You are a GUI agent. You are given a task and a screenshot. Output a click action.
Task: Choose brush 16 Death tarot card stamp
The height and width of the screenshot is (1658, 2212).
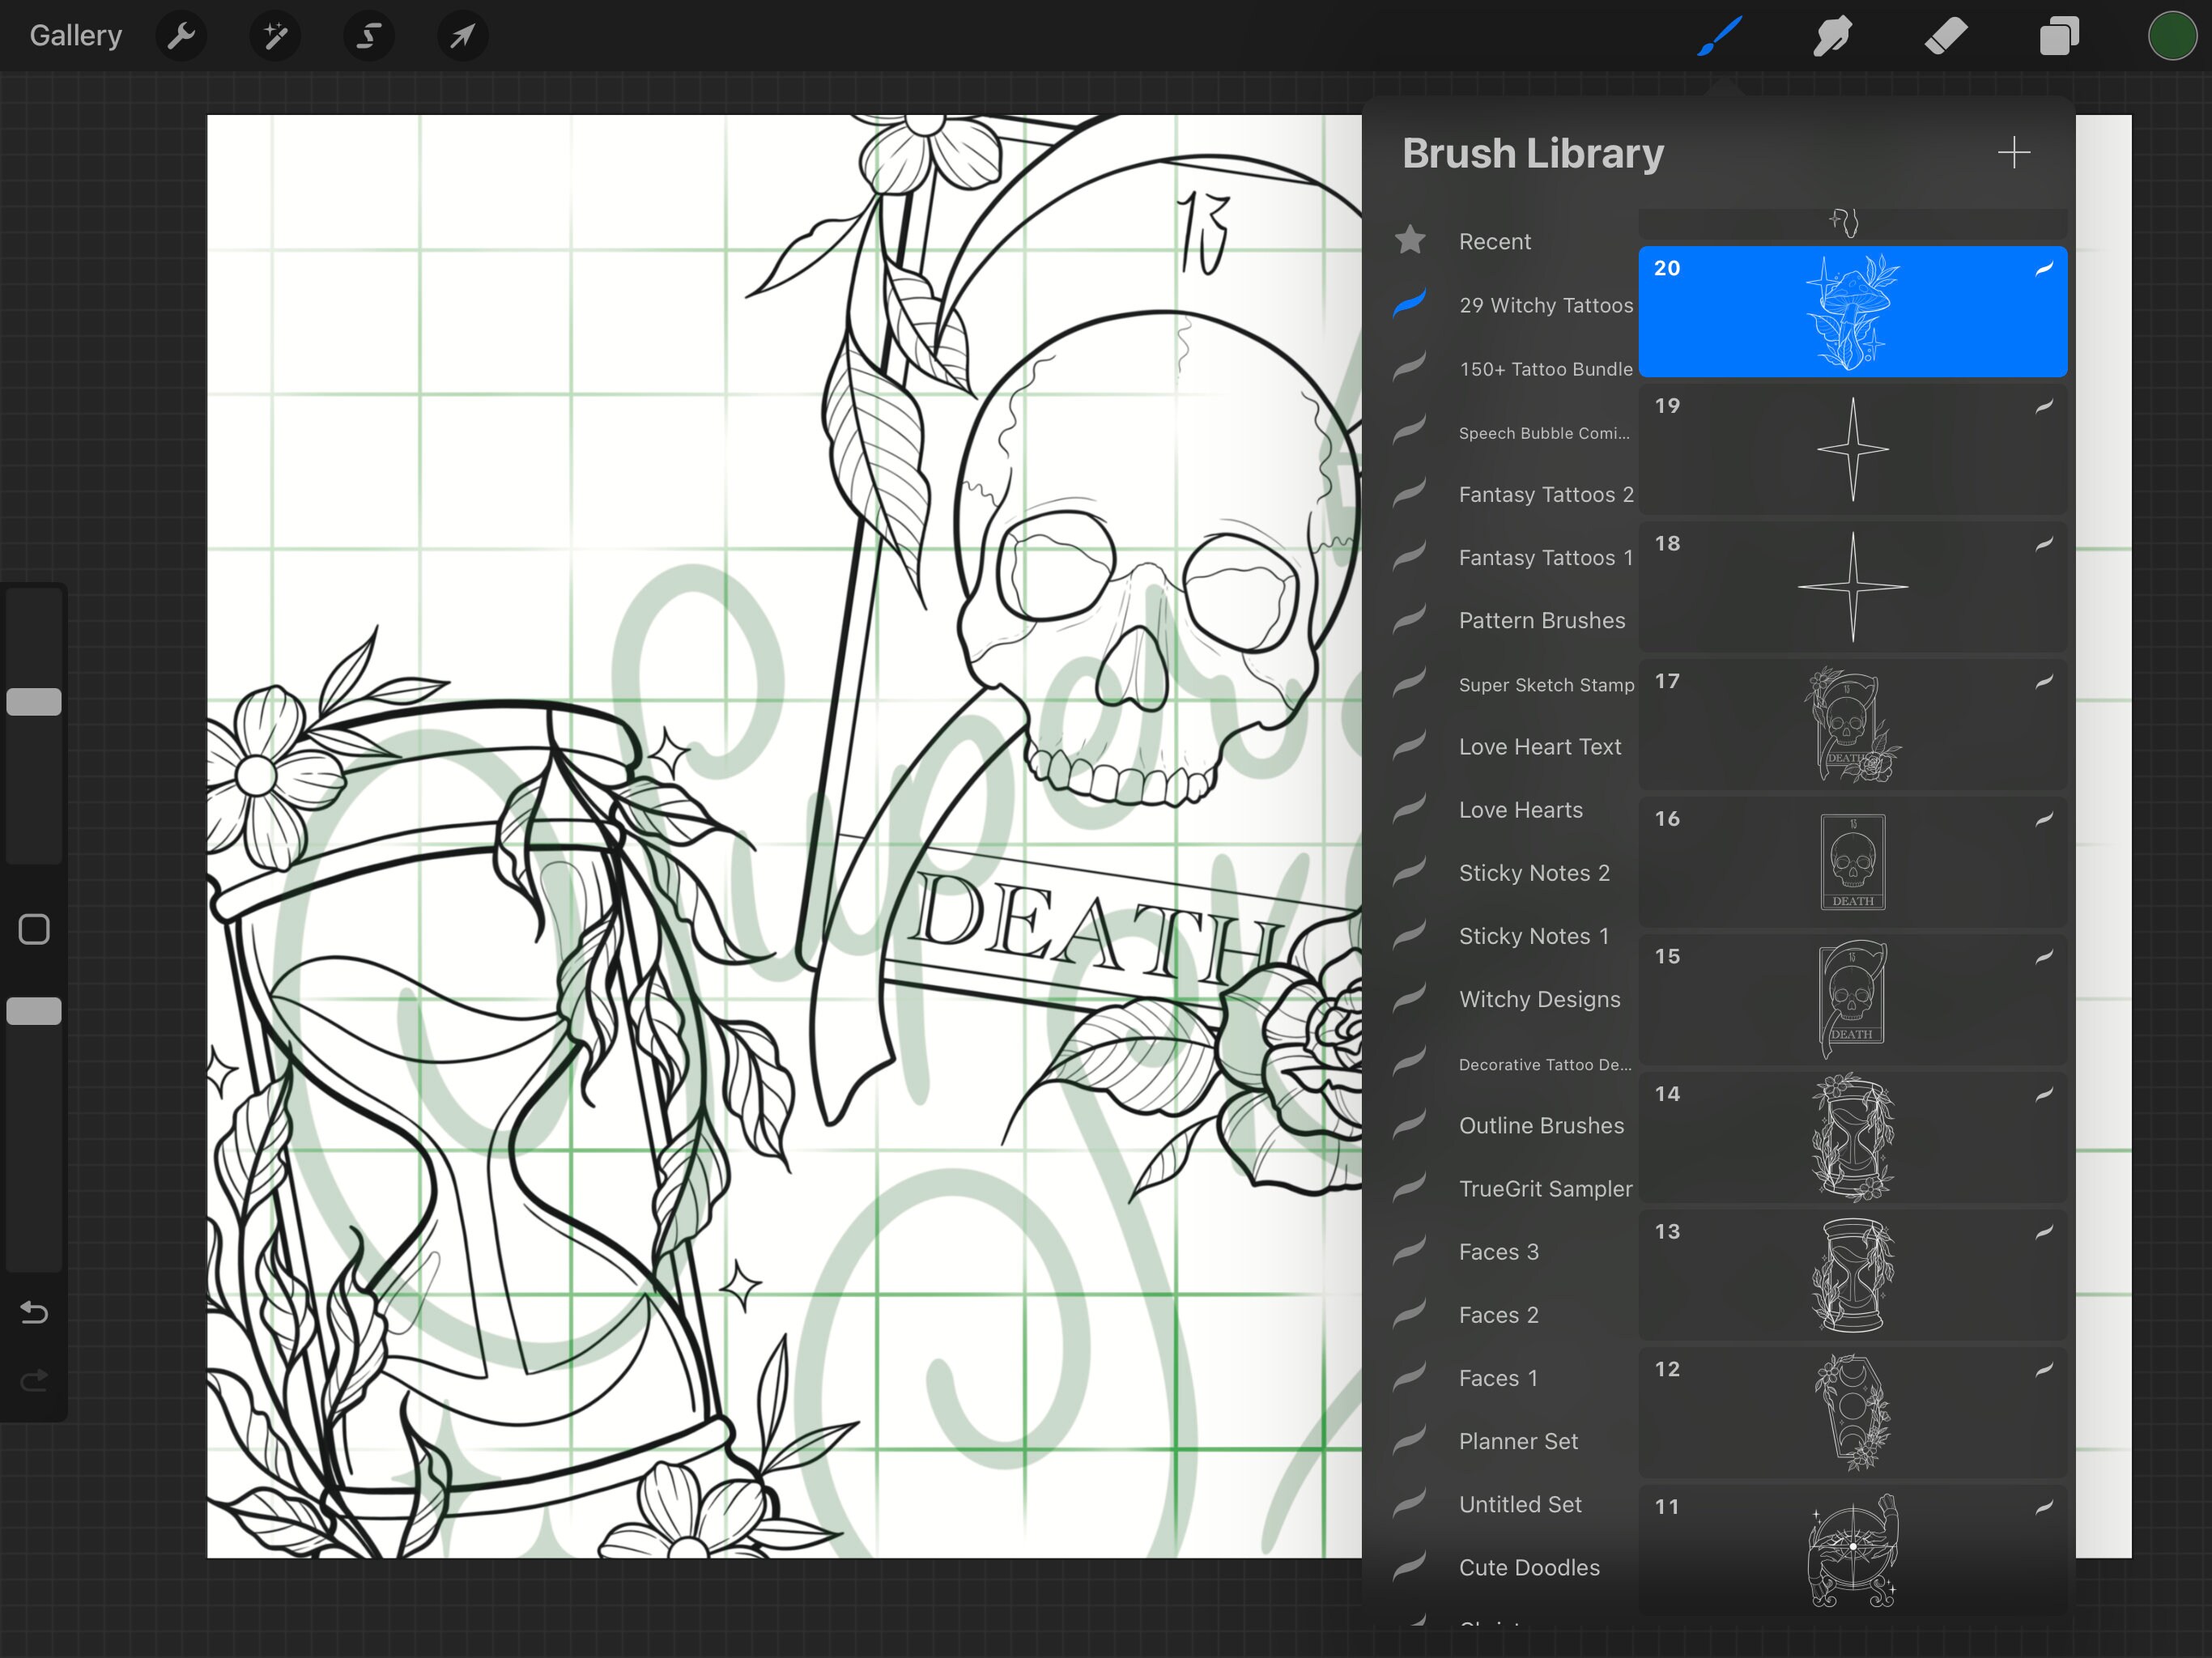[x=1853, y=862]
